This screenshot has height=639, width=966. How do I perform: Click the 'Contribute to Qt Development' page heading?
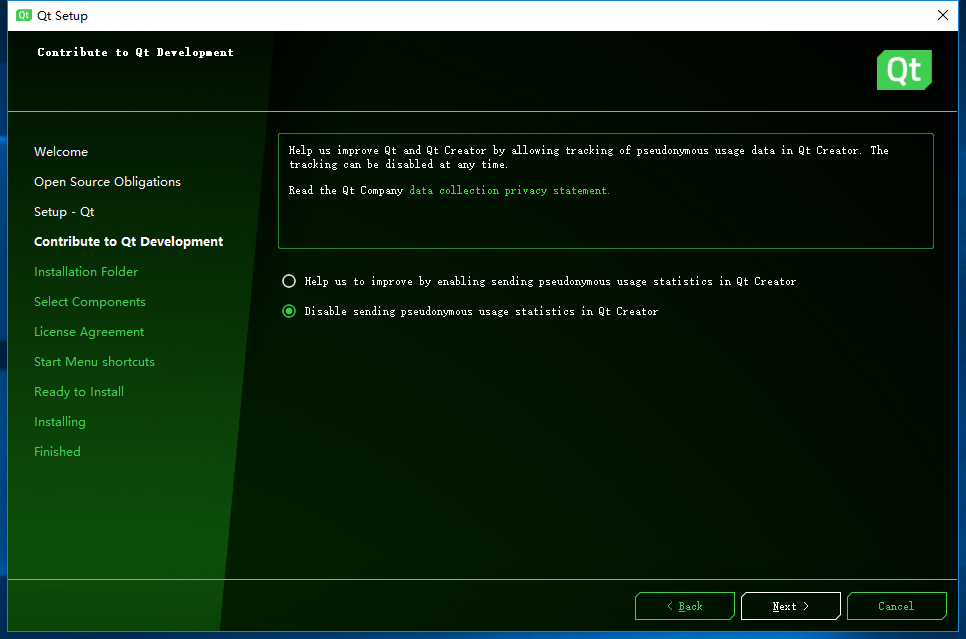click(136, 52)
